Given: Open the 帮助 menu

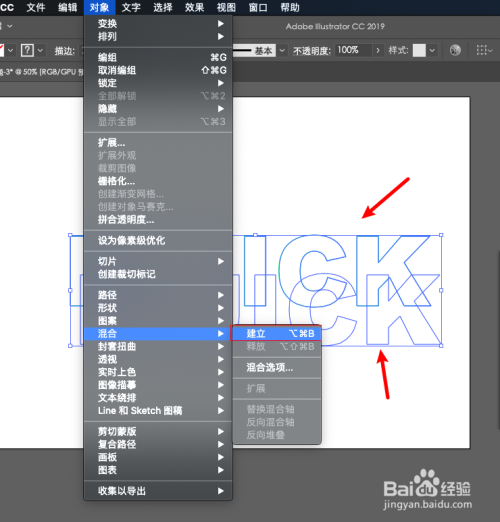Looking at the screenshot, I should pyautogui.click(x=290, y=7).
